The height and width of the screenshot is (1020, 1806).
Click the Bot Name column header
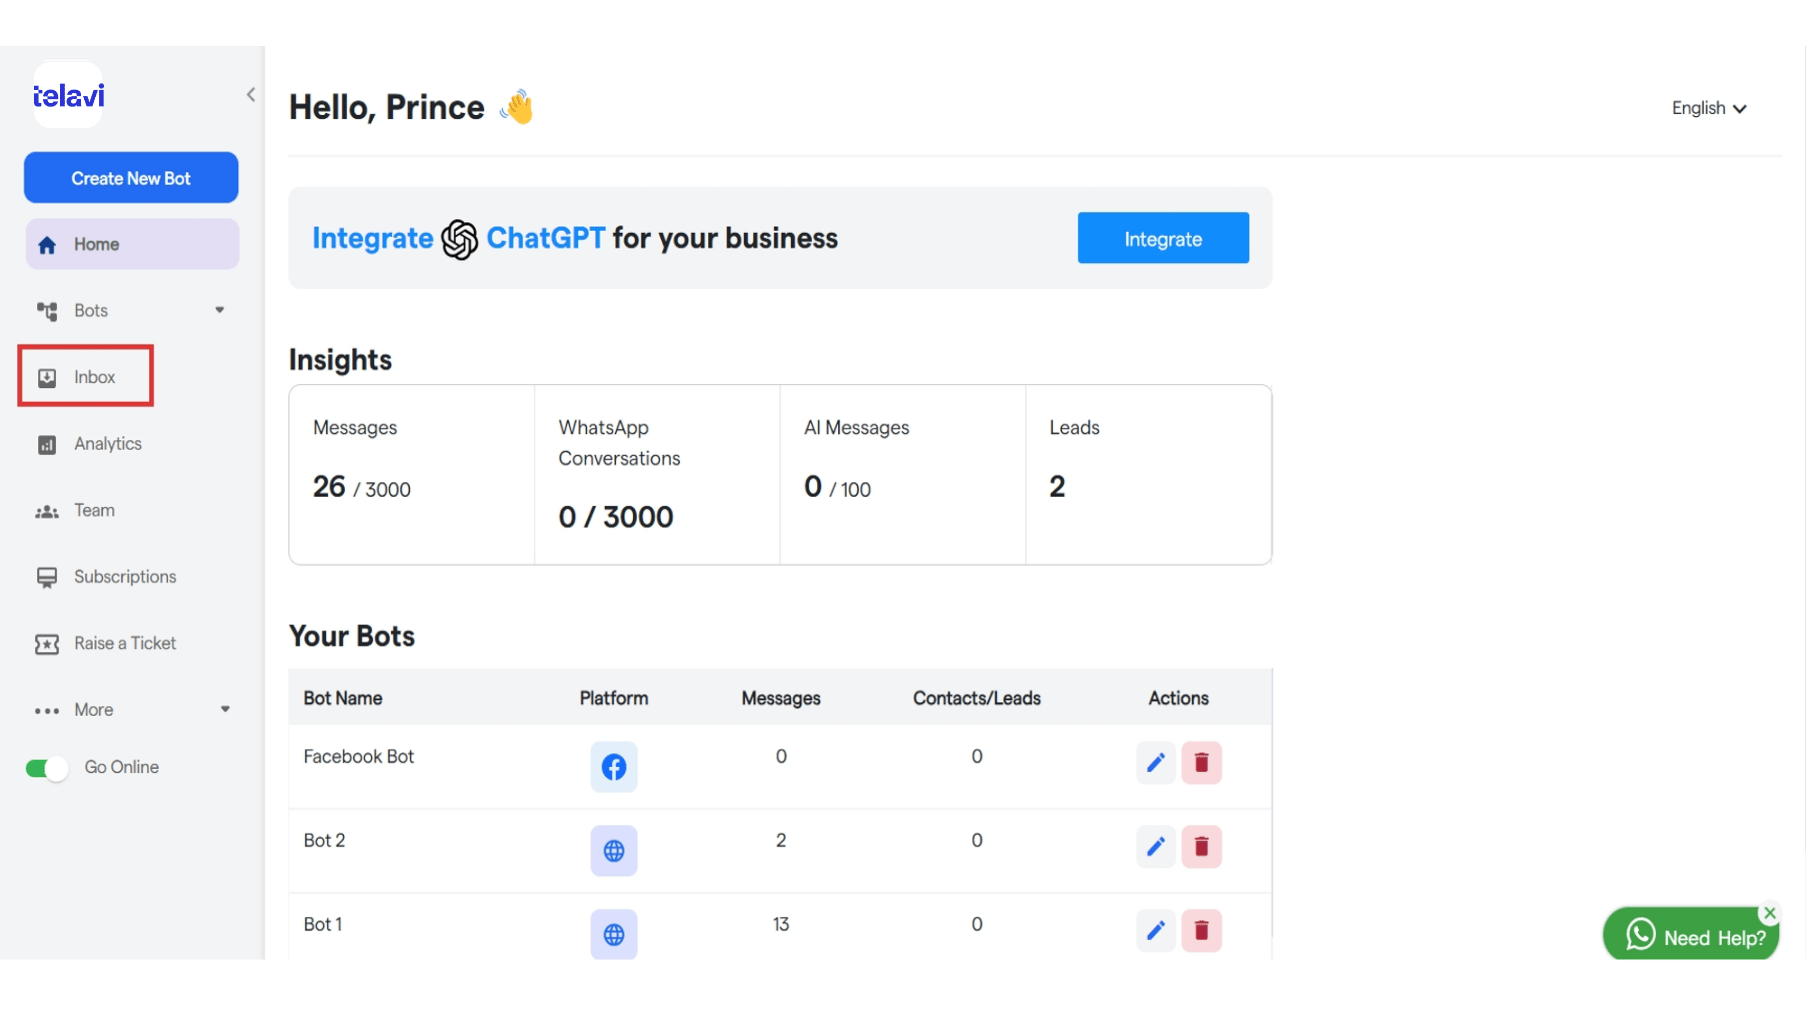point(343,698)
